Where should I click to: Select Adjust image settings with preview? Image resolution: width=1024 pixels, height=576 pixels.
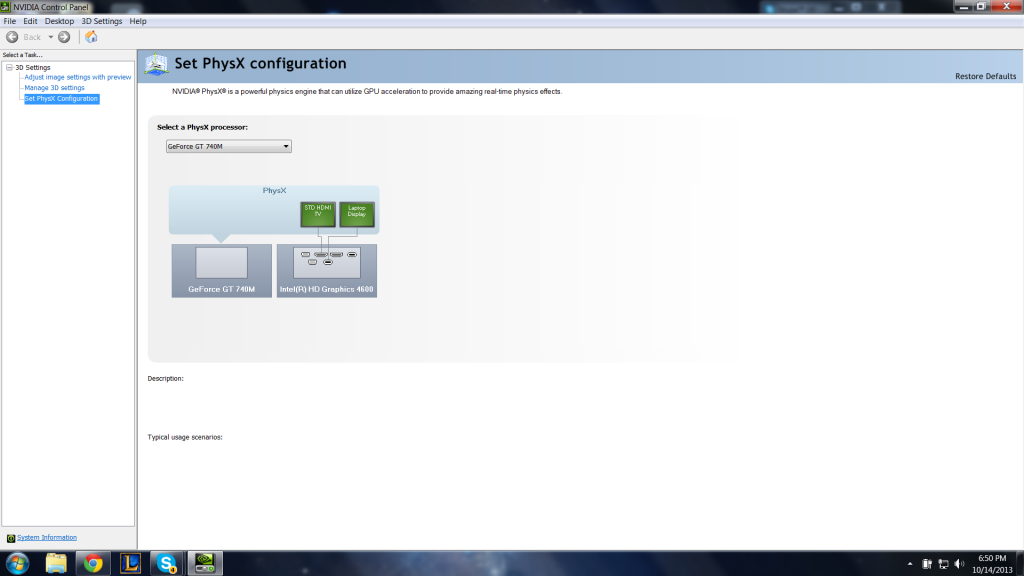(x=78, y=77)
